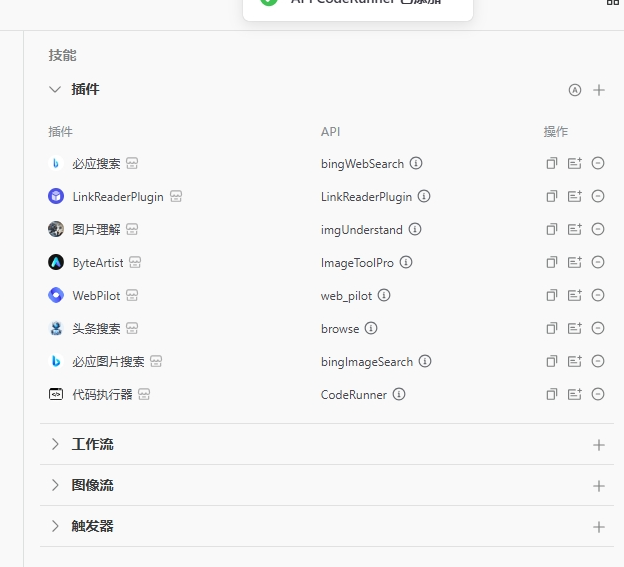Select the 必应搜索 plugin name

click(x=96, y=164)
